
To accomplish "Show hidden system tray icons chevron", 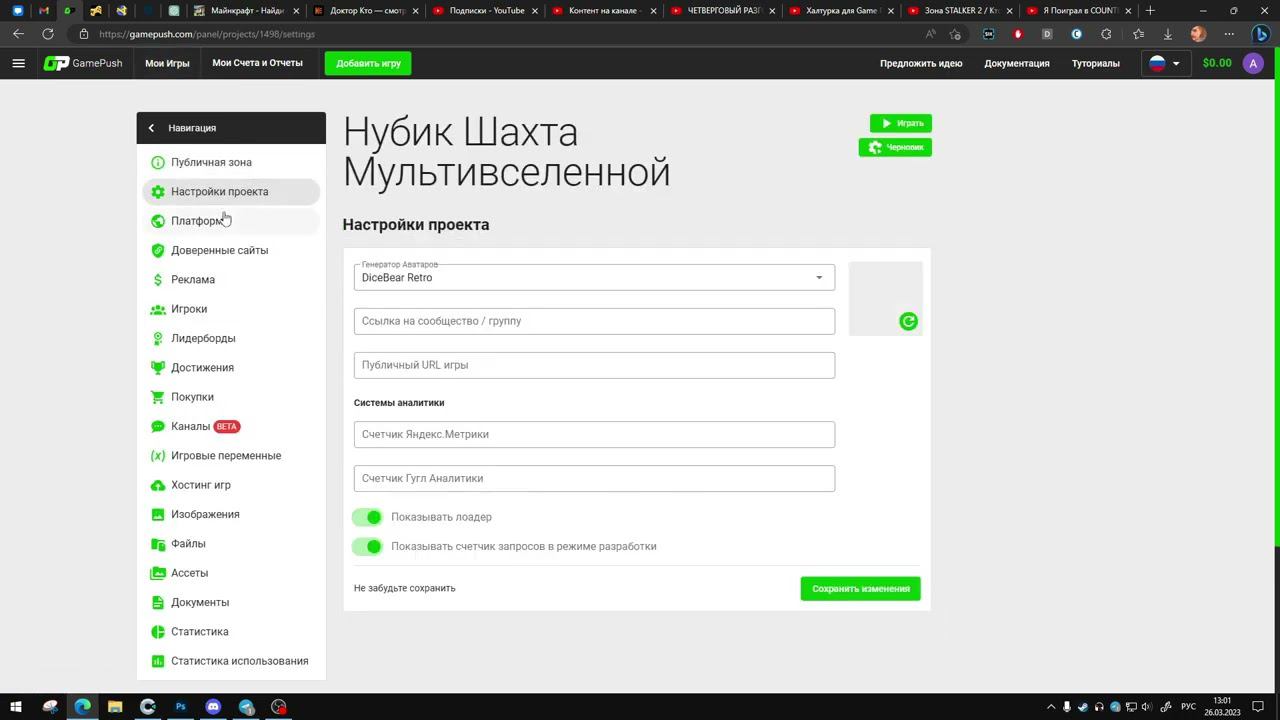I will 1051,707.
